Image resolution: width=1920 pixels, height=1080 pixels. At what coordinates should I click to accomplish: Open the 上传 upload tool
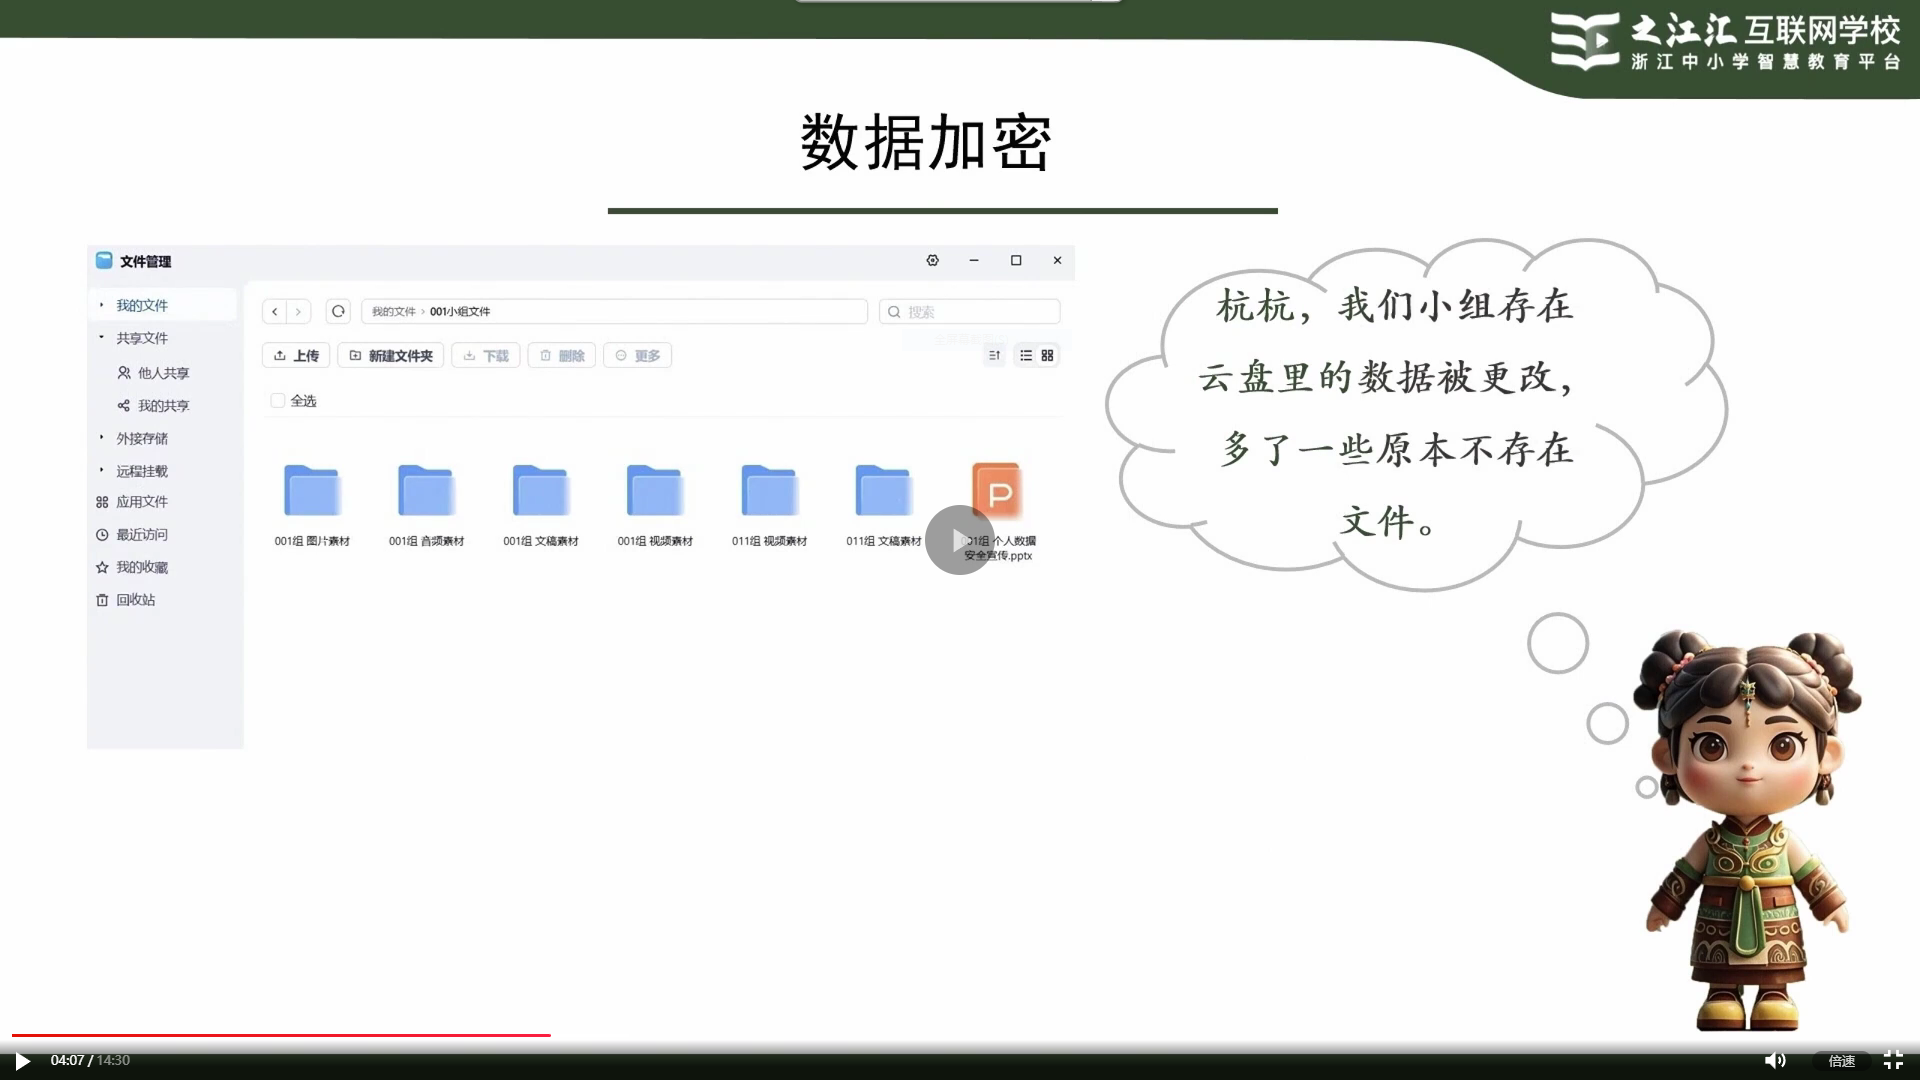click(295, 355)
